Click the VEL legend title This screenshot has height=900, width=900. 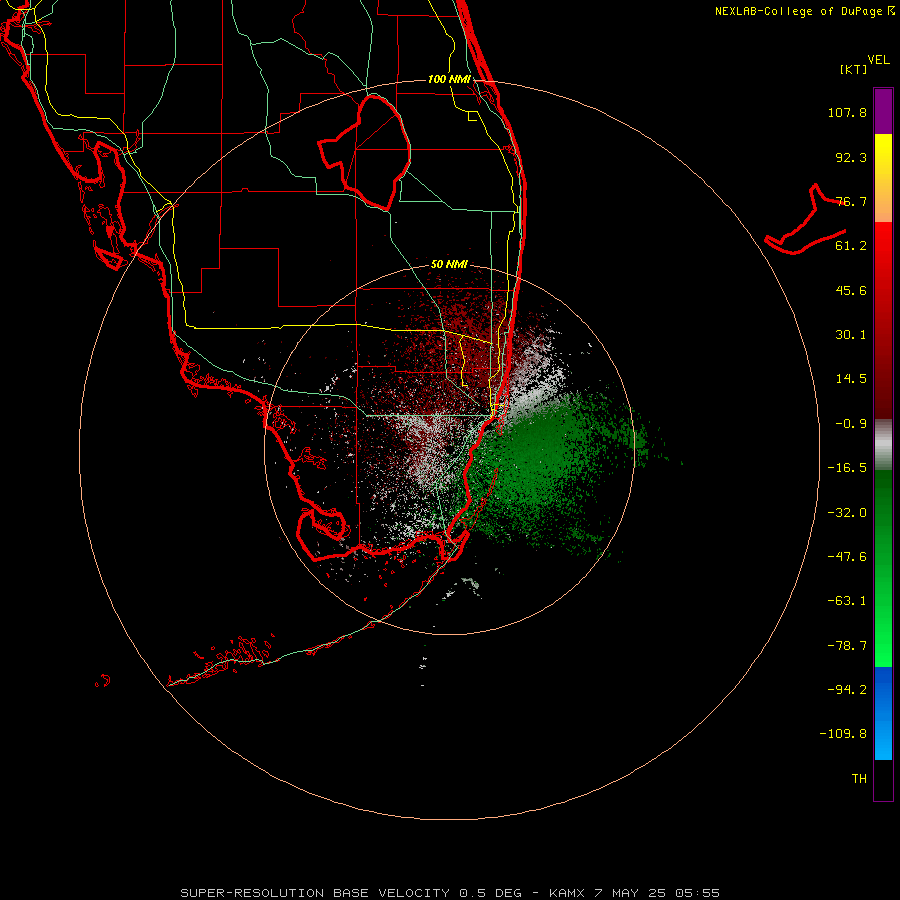(x=878, y=60)
